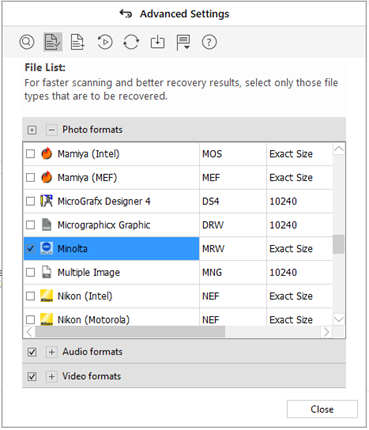Click the Close button
Image resolution: width=369 pixels, height=430 pixels.
click(322, 409)
